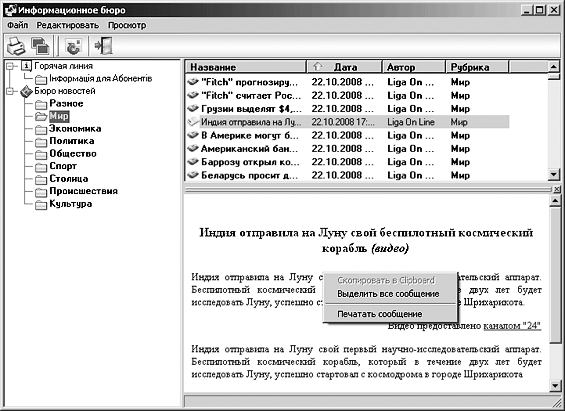
Task: Click the folder icon next to Экономика
Action: pyautogui.click(x=41, y=130)
